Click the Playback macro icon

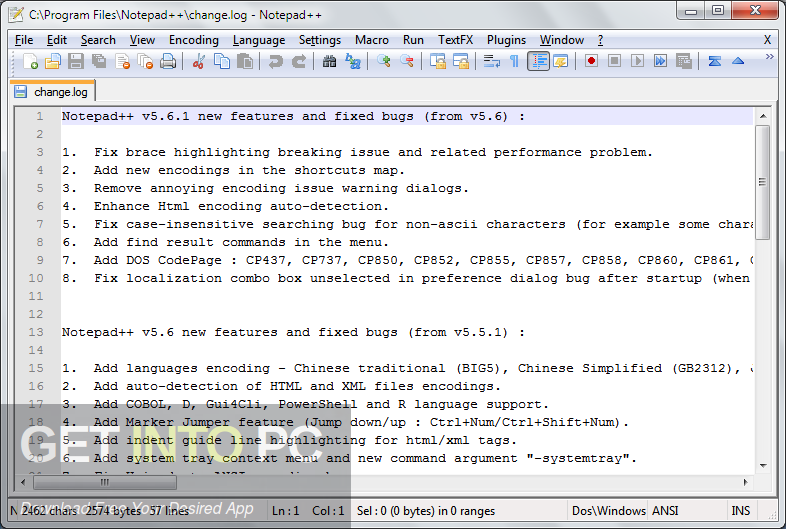637,61
